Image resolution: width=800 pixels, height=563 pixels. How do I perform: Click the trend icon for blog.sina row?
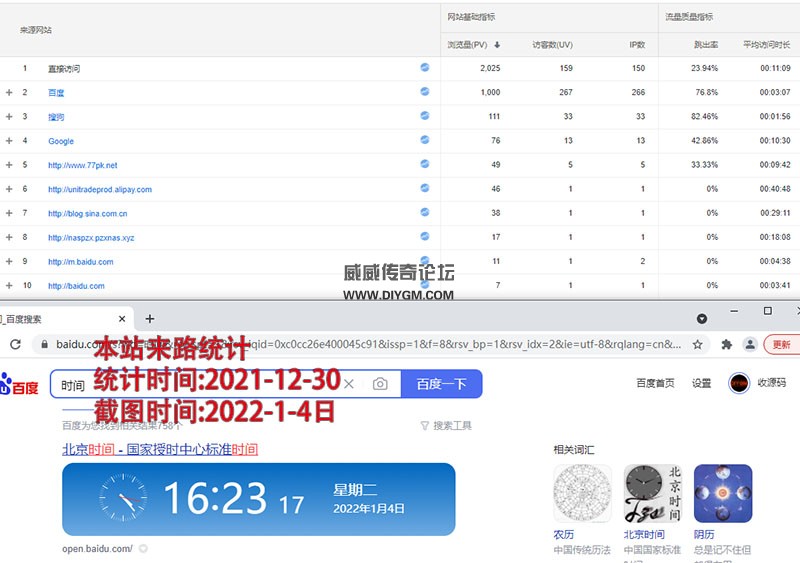424,212
